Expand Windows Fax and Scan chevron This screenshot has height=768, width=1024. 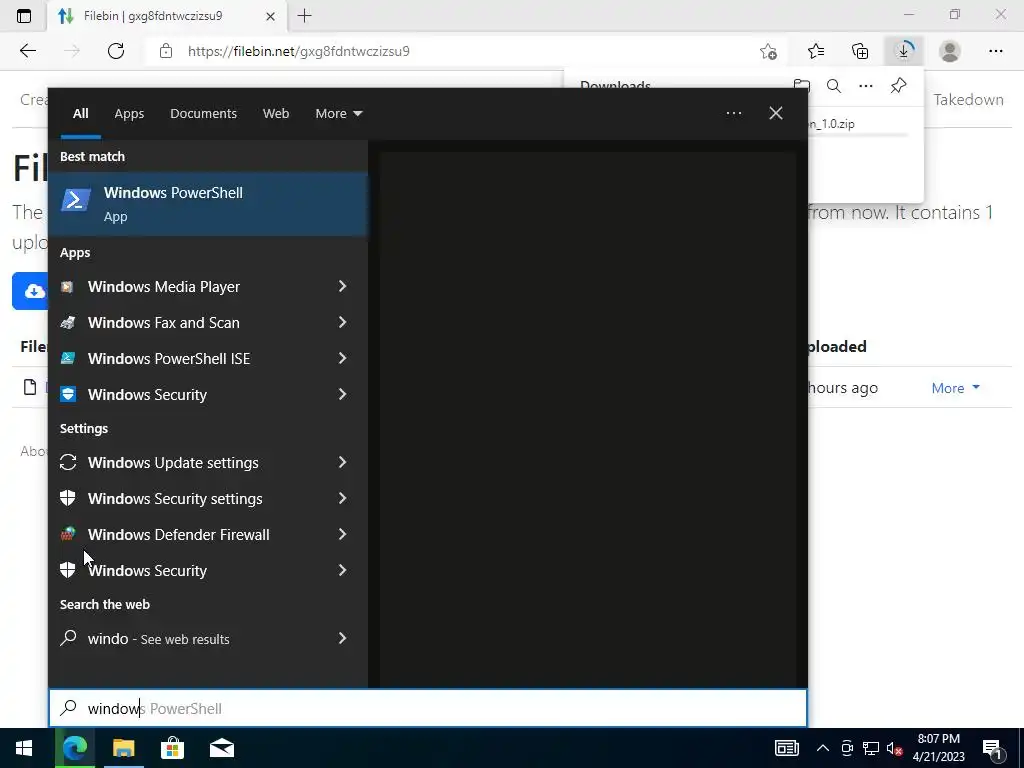pyautogui.click(x=342, y=322)
